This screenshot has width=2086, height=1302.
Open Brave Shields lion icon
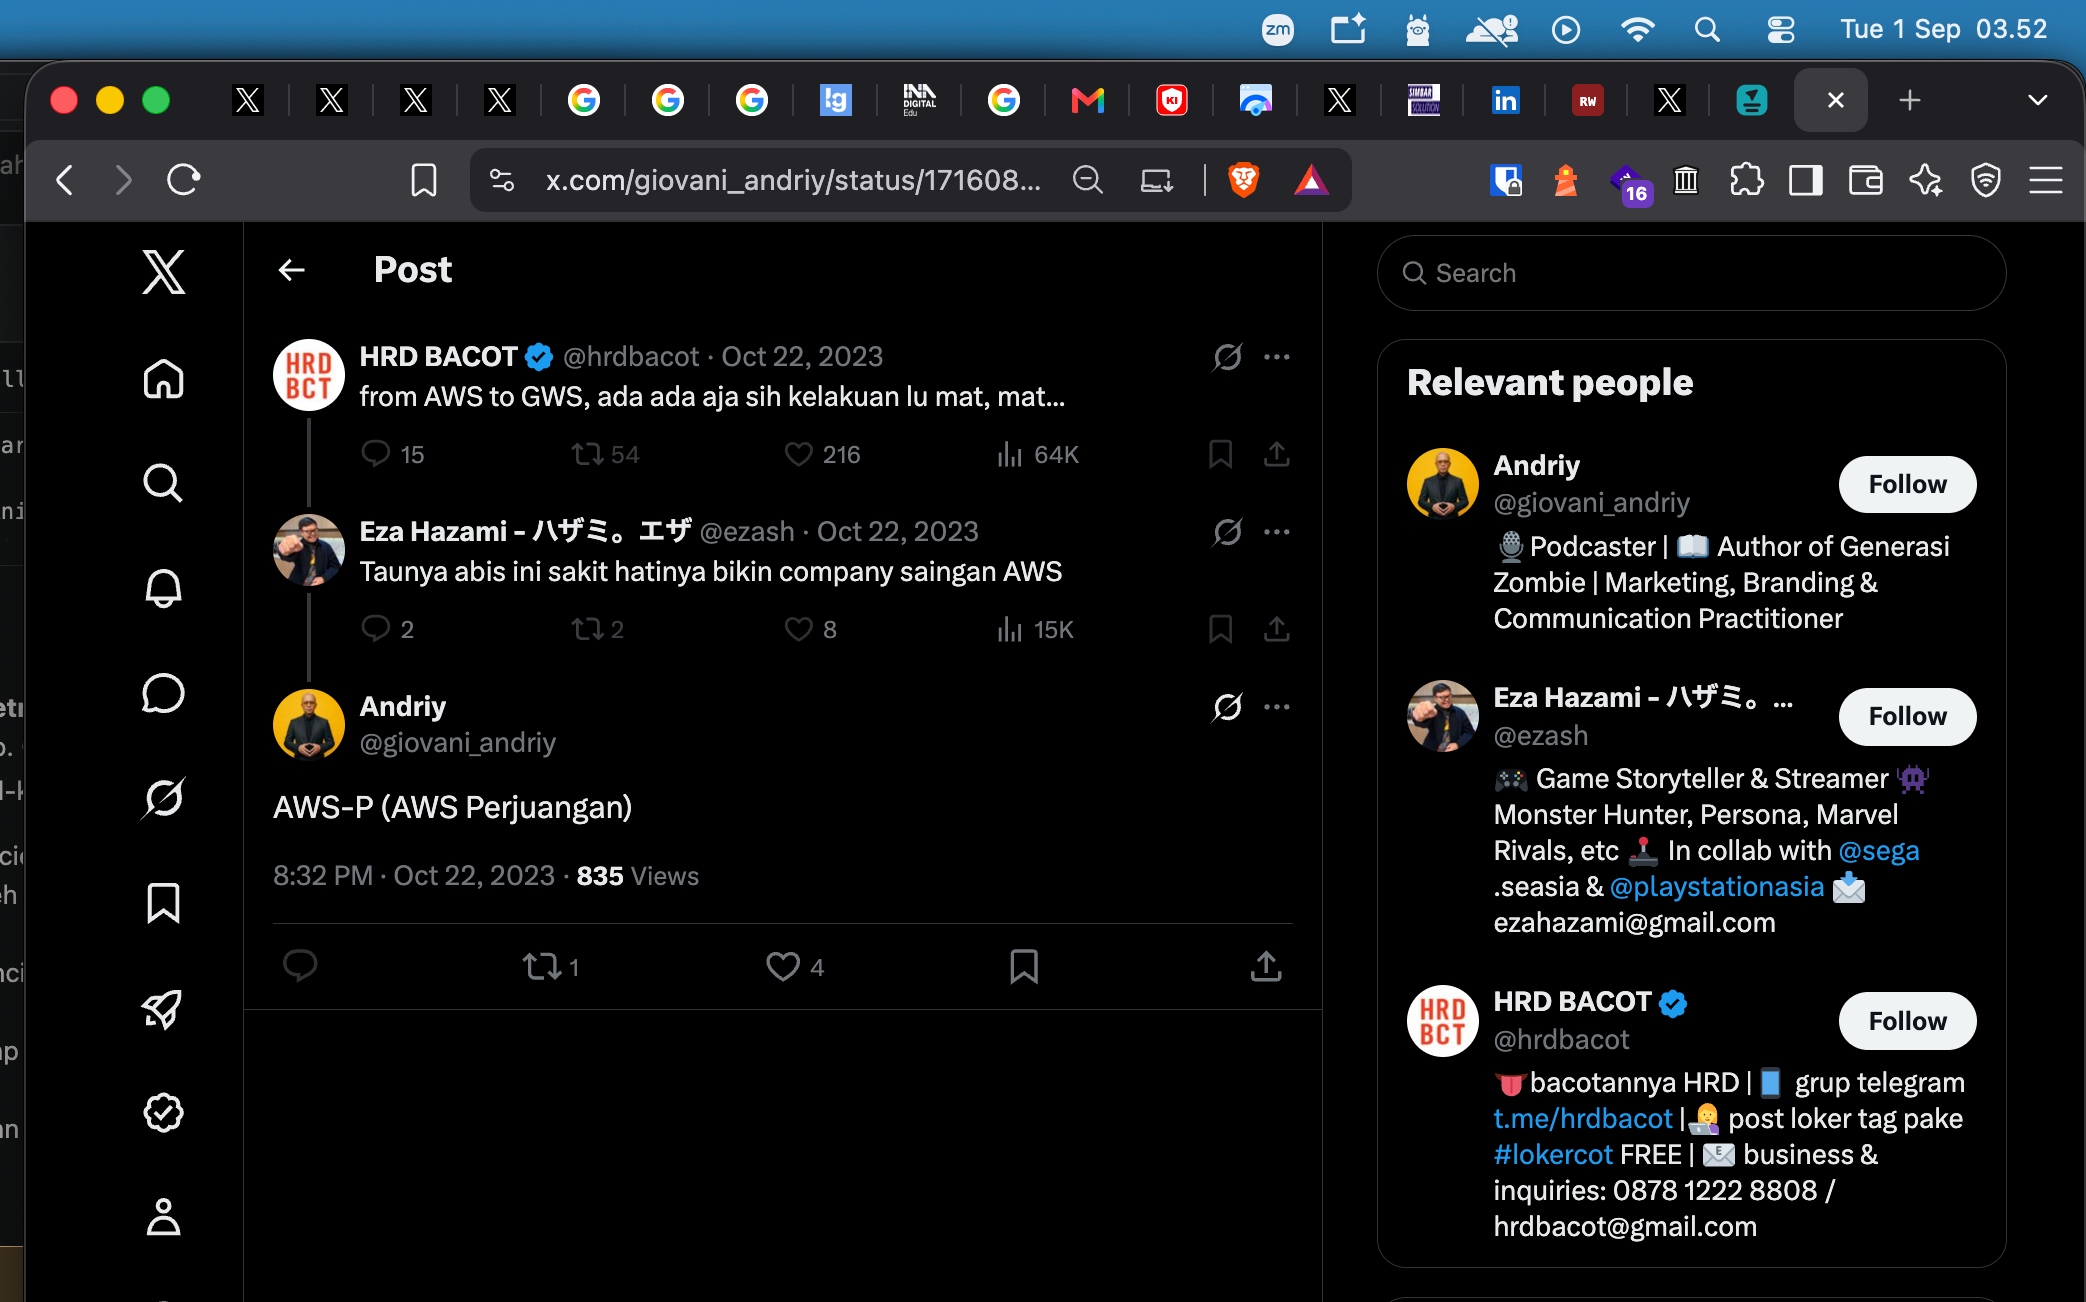coord(1244,180)
